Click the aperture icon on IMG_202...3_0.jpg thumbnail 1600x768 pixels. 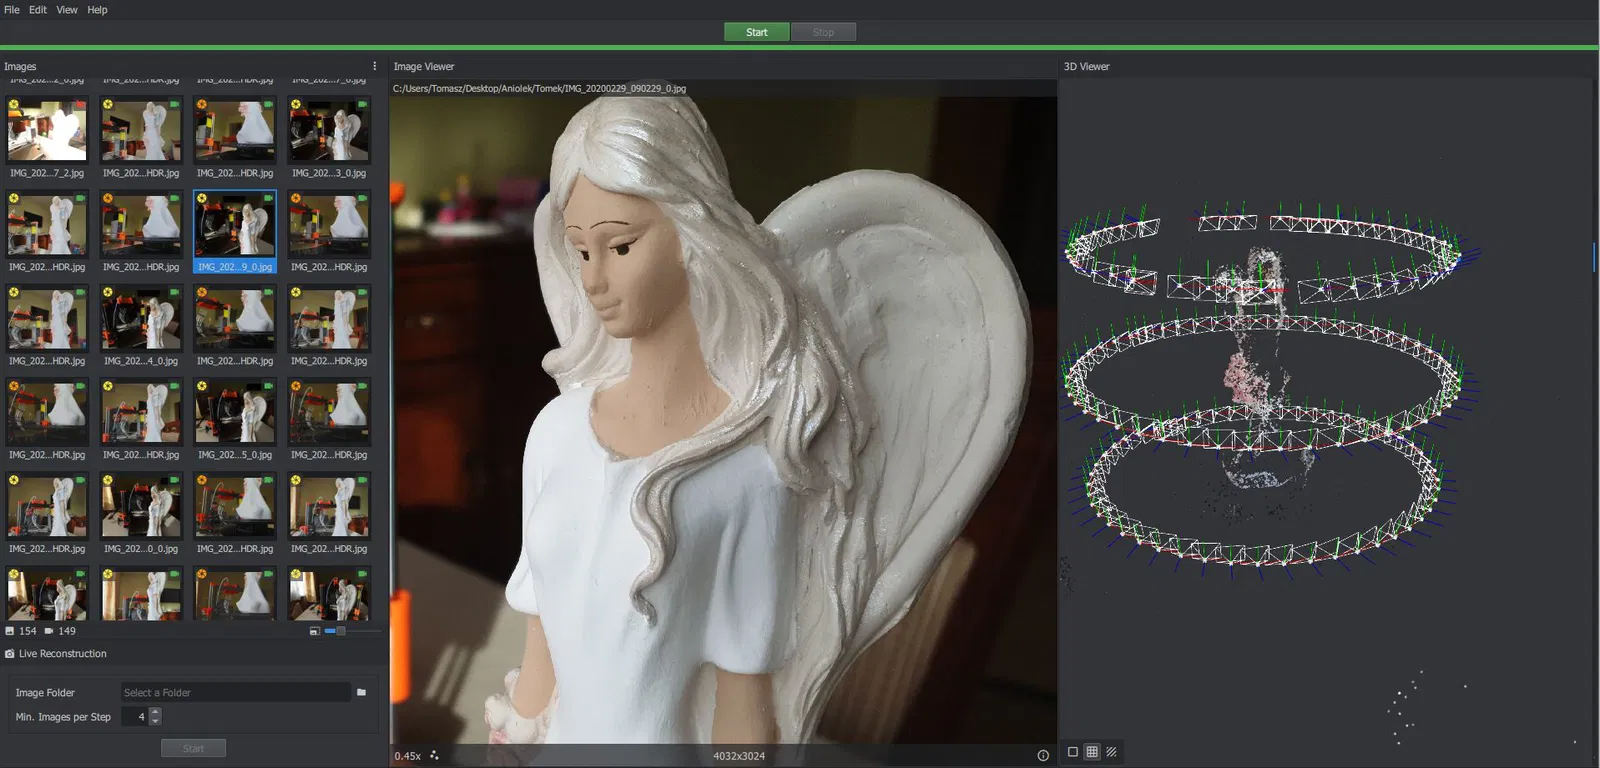pyautogui.click(x=296, y=104)
